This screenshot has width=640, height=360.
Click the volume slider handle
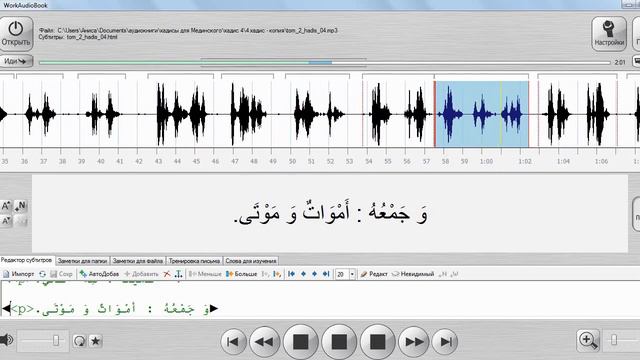coord(56,340)
